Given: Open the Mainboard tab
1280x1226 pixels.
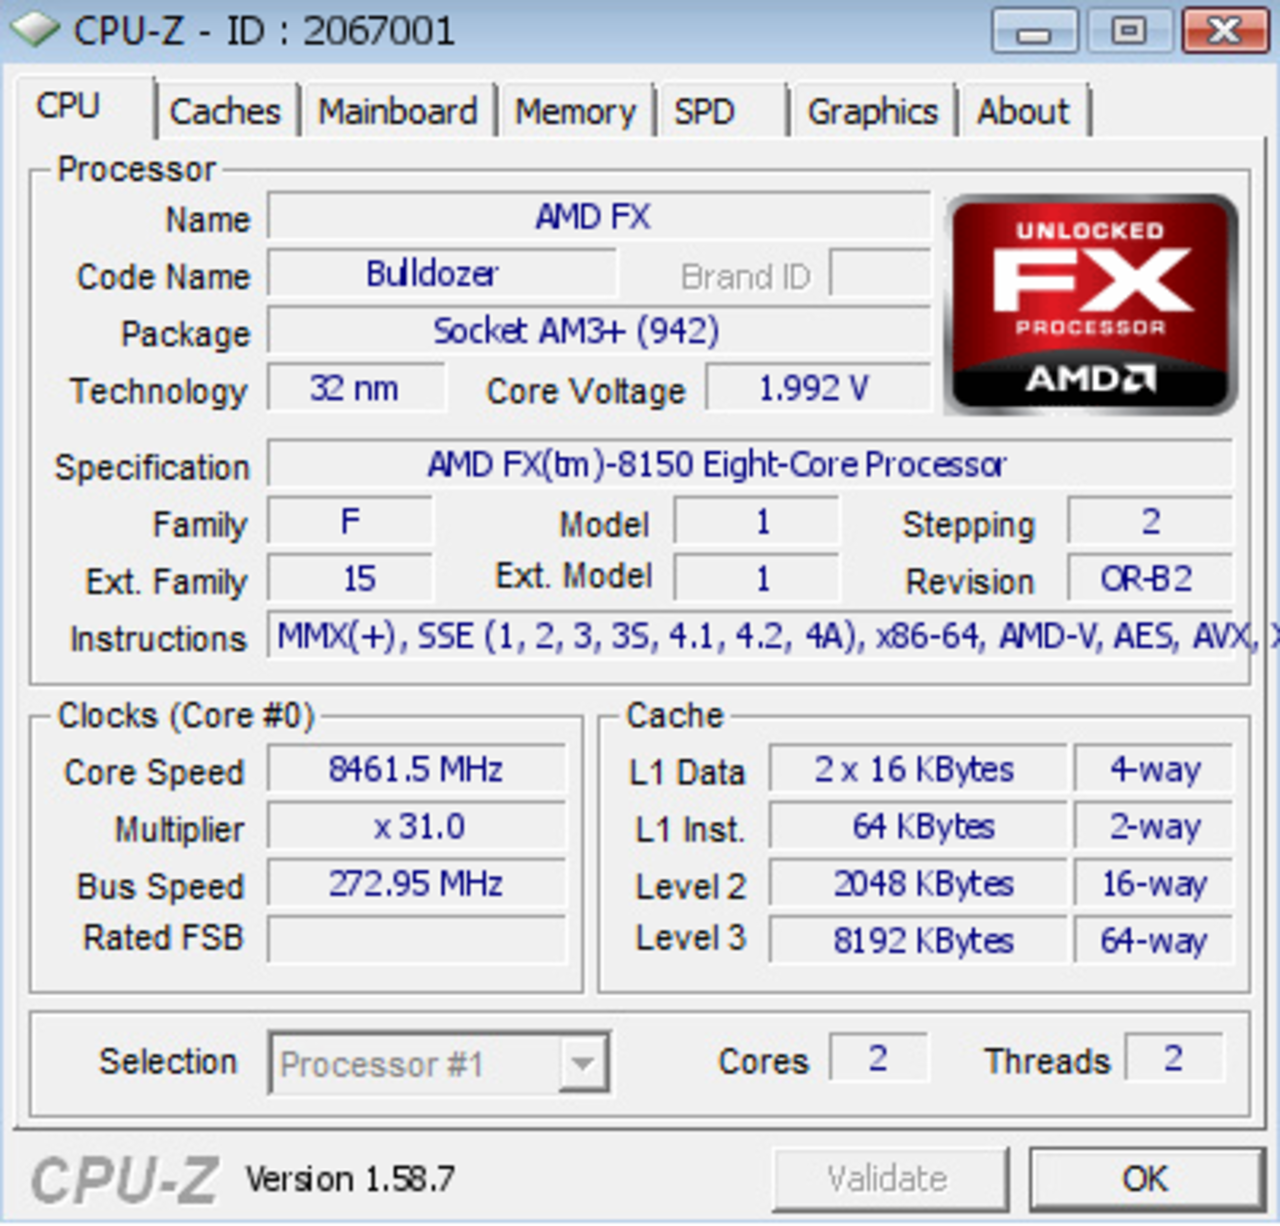Looking at the screenshot, I should point(397,111).
